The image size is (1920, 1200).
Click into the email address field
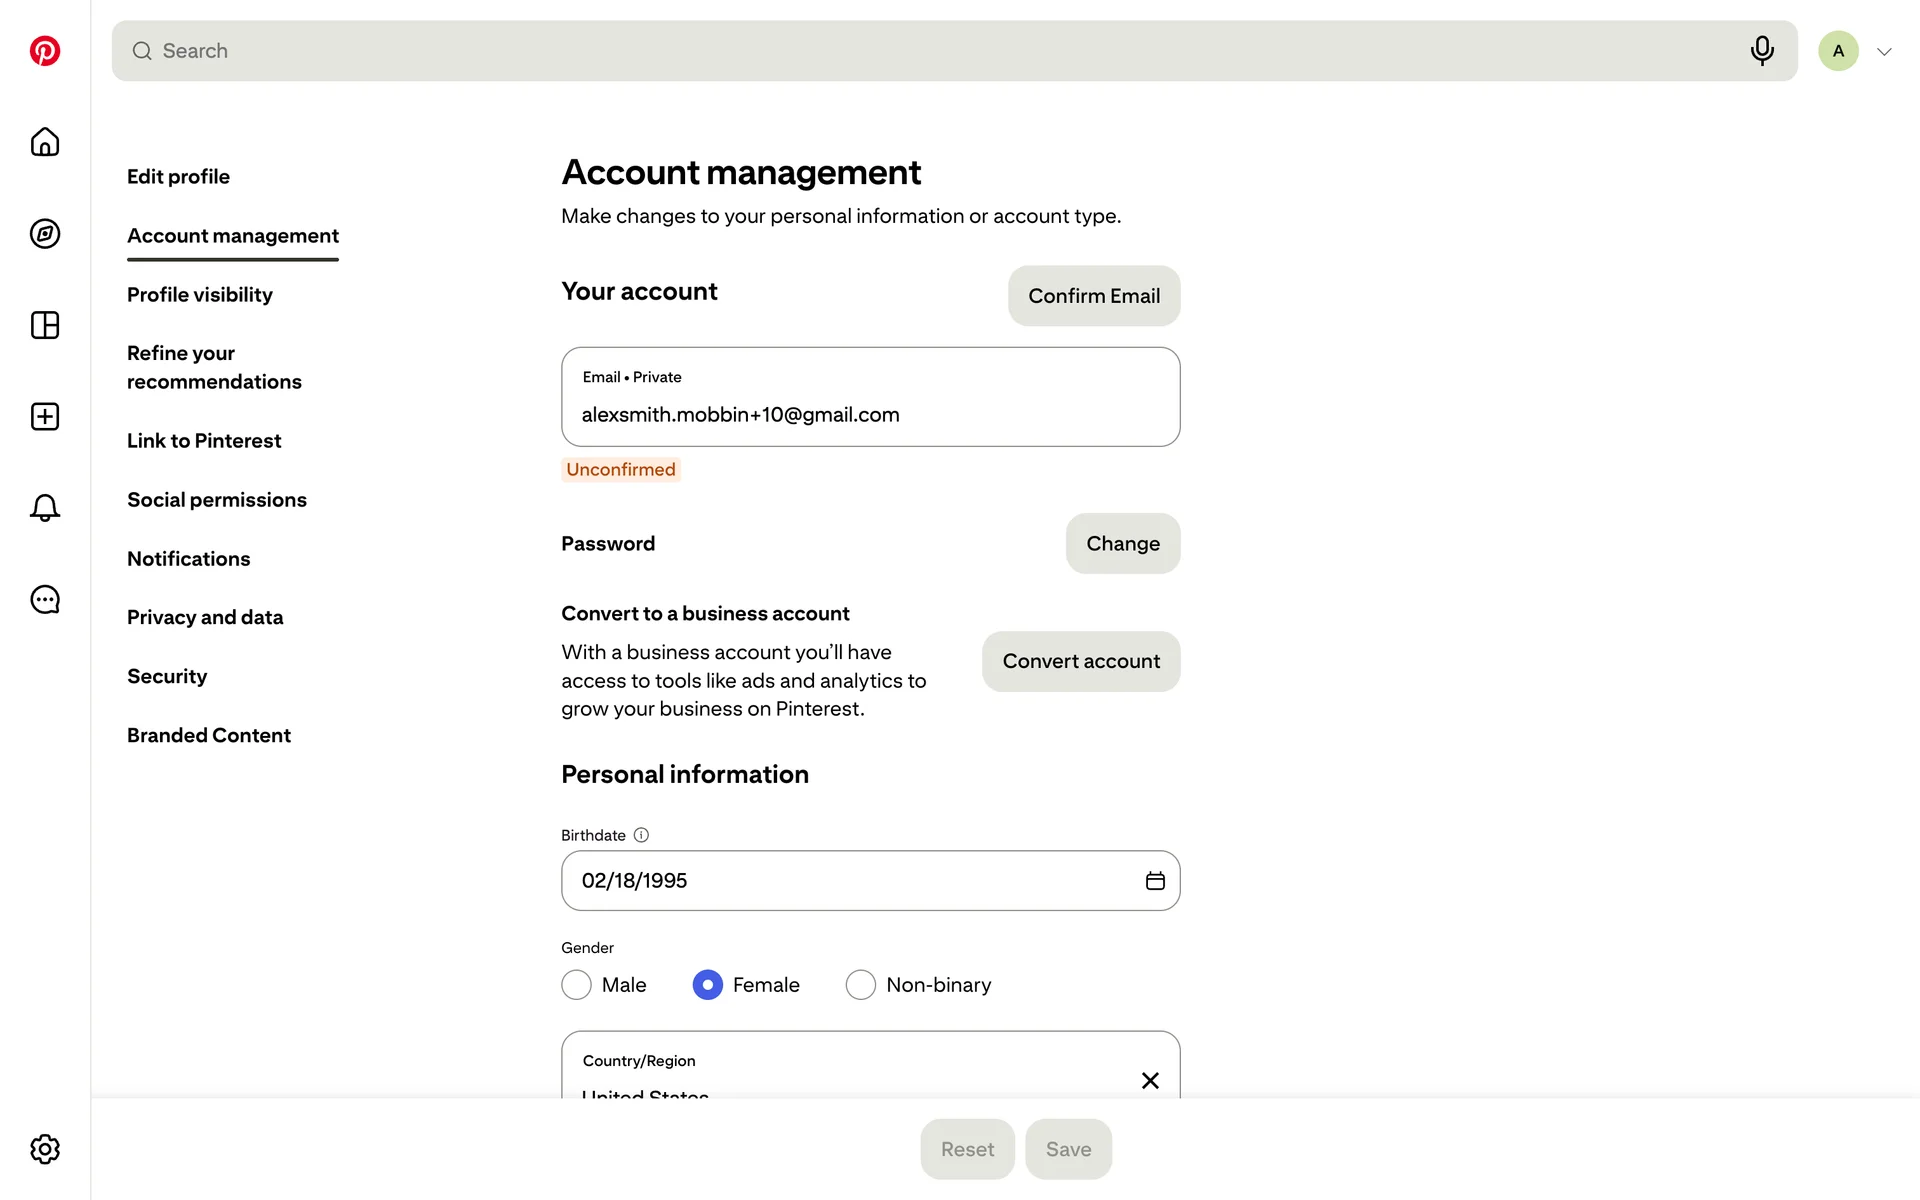coord(870,414)
